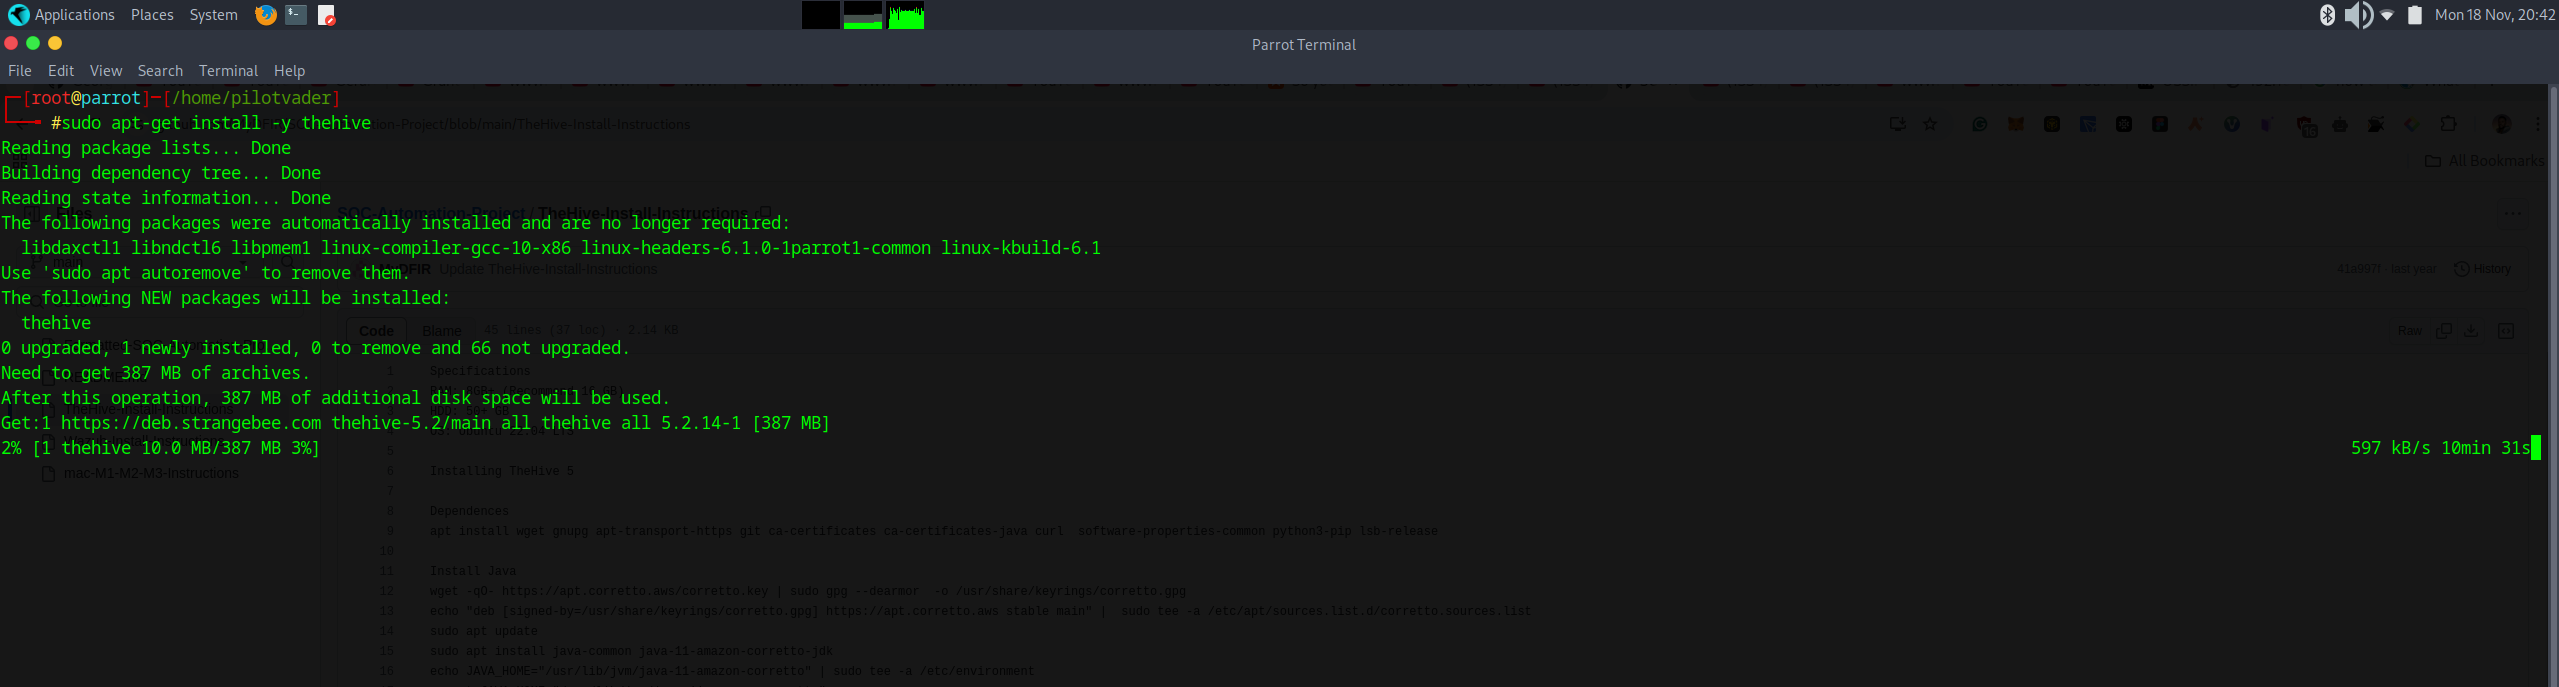Click 'The following NEW packages will be installed' line
This screenshot has width=2559, height=687.
pos(226,298)
